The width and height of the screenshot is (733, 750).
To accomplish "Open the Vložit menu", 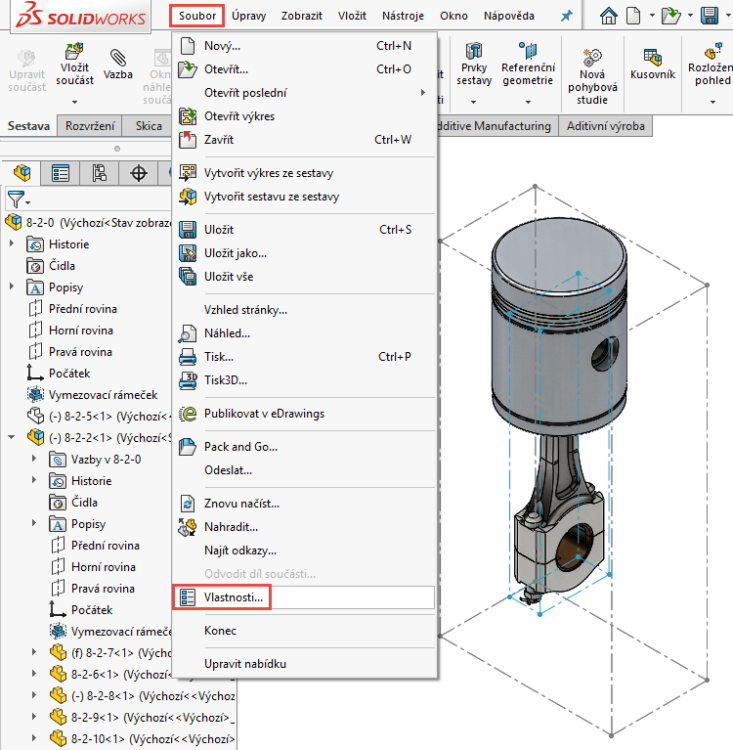I will (x=352, y=16).
